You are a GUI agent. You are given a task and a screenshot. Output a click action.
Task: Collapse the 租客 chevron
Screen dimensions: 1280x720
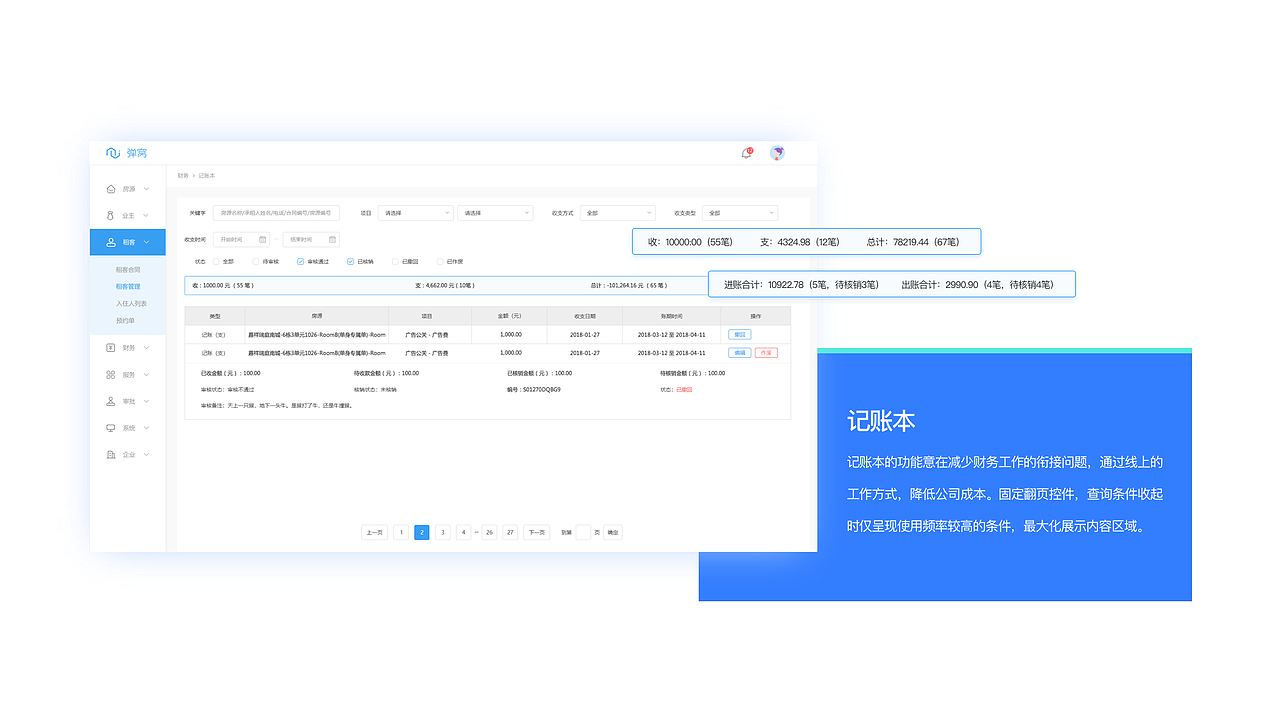point(146,242)
